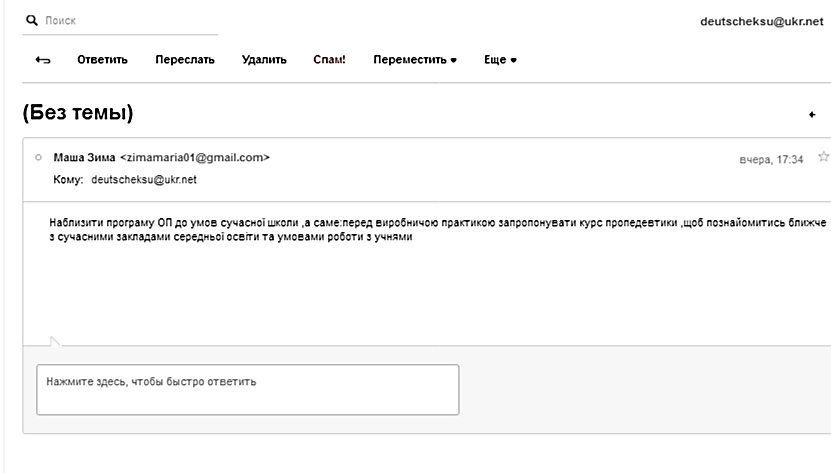Click Ответить to reply to the email
The height and width of the screenshot is (473, 831).
(102, 60)
